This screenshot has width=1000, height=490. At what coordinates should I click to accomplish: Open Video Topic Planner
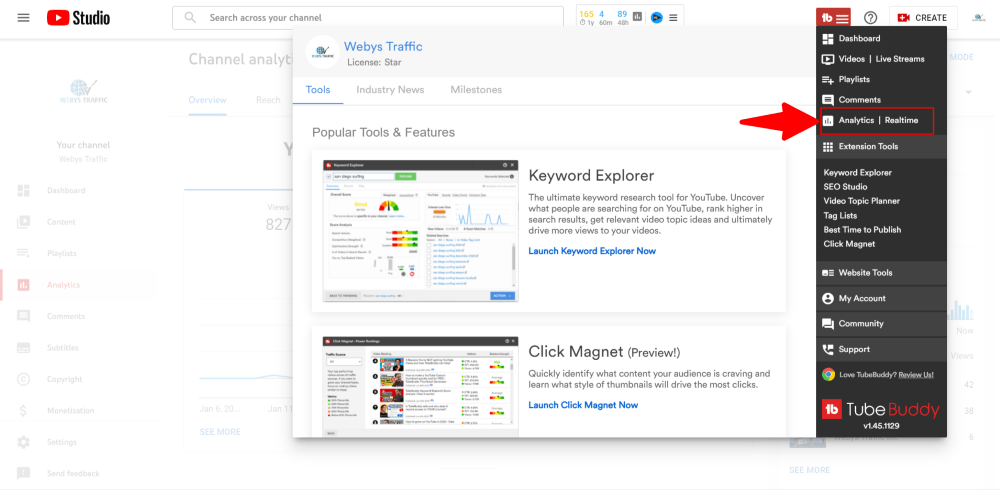tap(862, 201)
